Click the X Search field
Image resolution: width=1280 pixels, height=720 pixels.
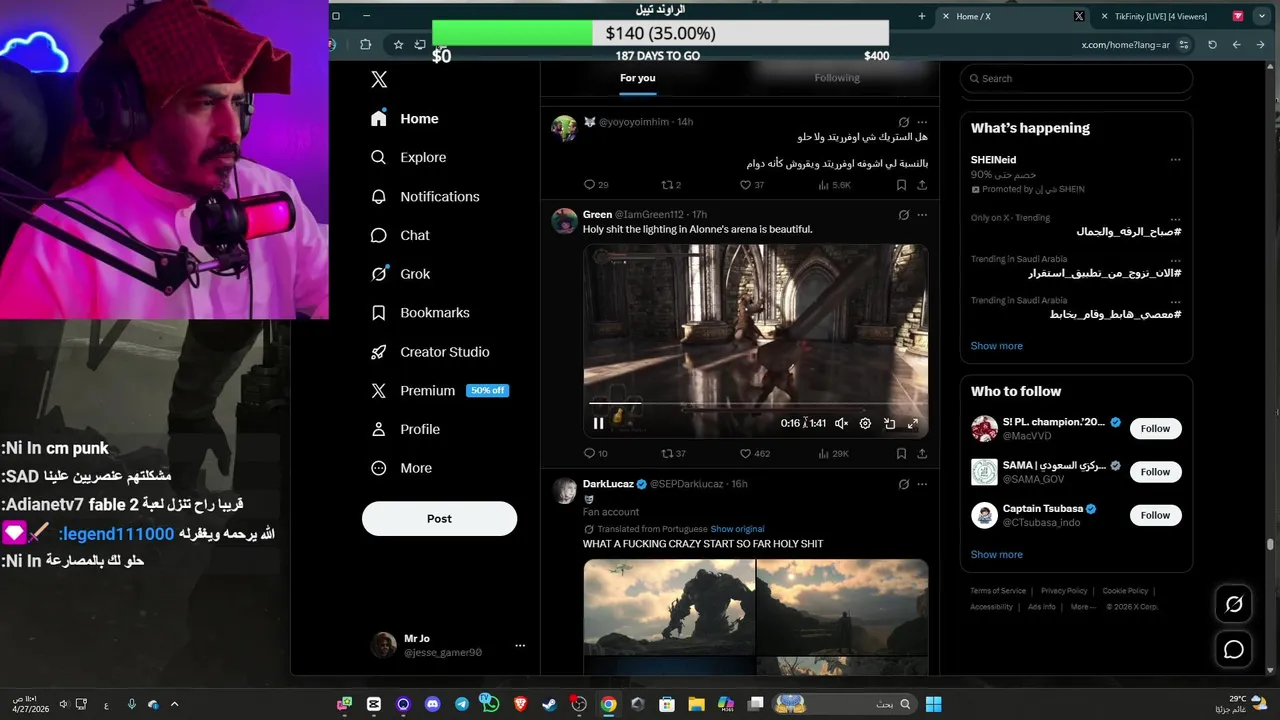coord(1076,79)
